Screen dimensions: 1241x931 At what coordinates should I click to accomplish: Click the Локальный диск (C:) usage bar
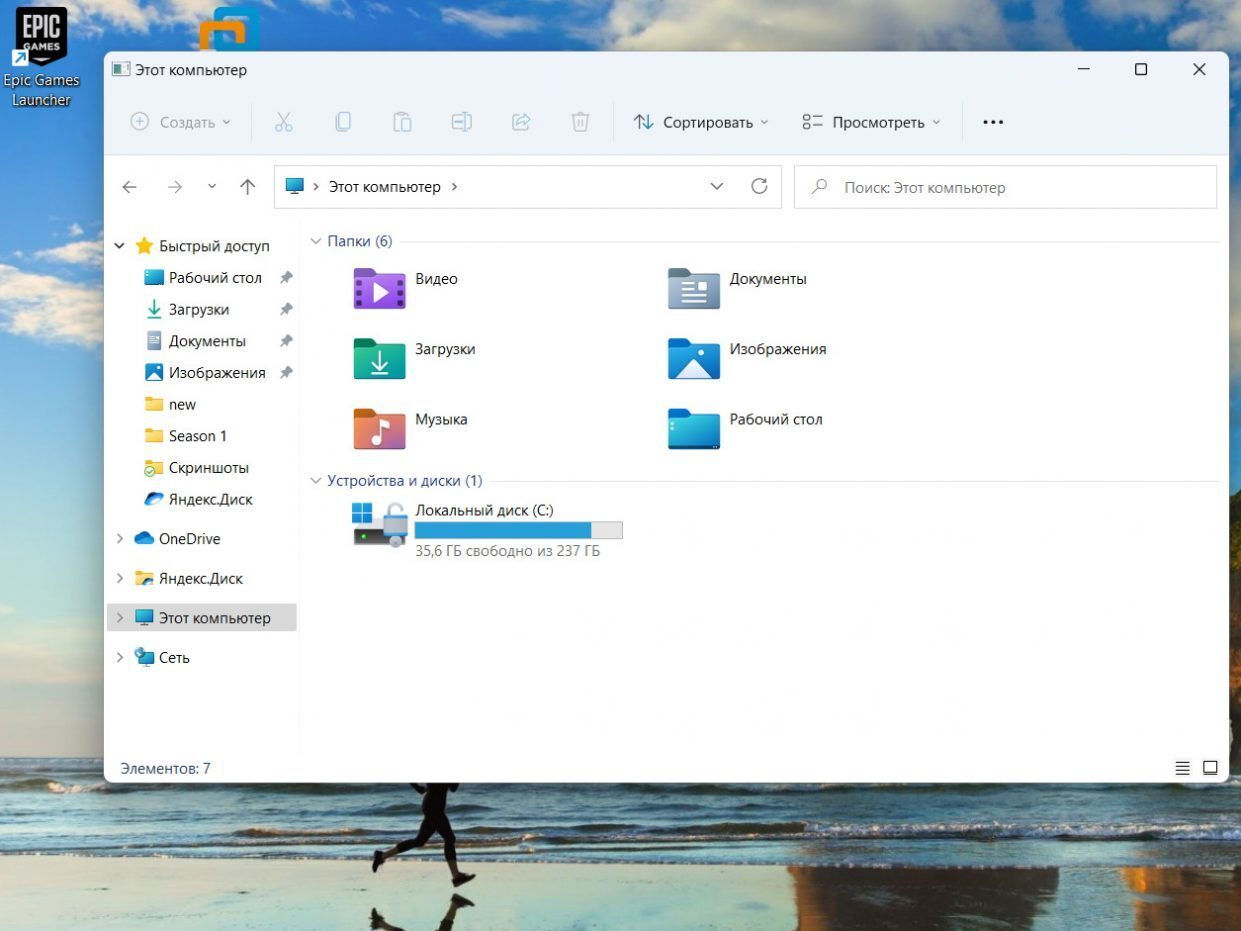[518, 530]
